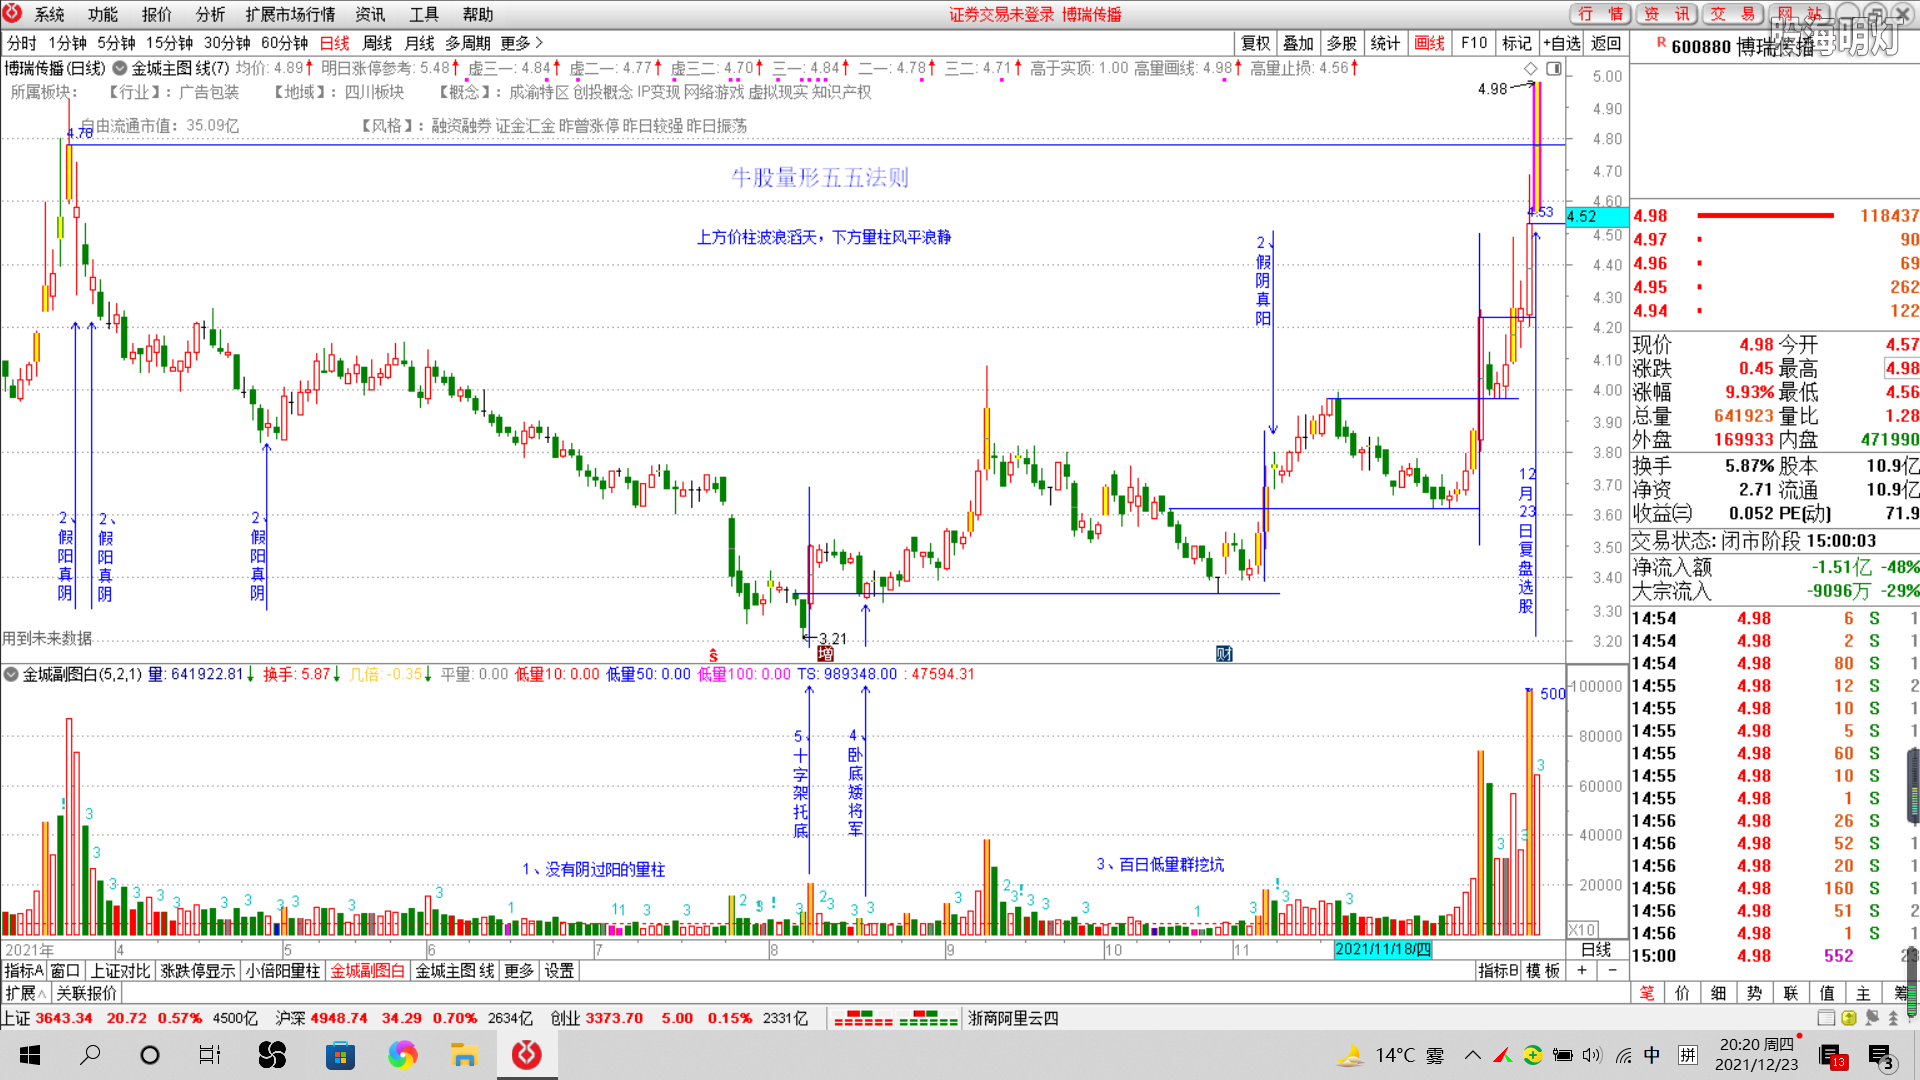Expand the 更多 periods dropdown

click(521, 43)
